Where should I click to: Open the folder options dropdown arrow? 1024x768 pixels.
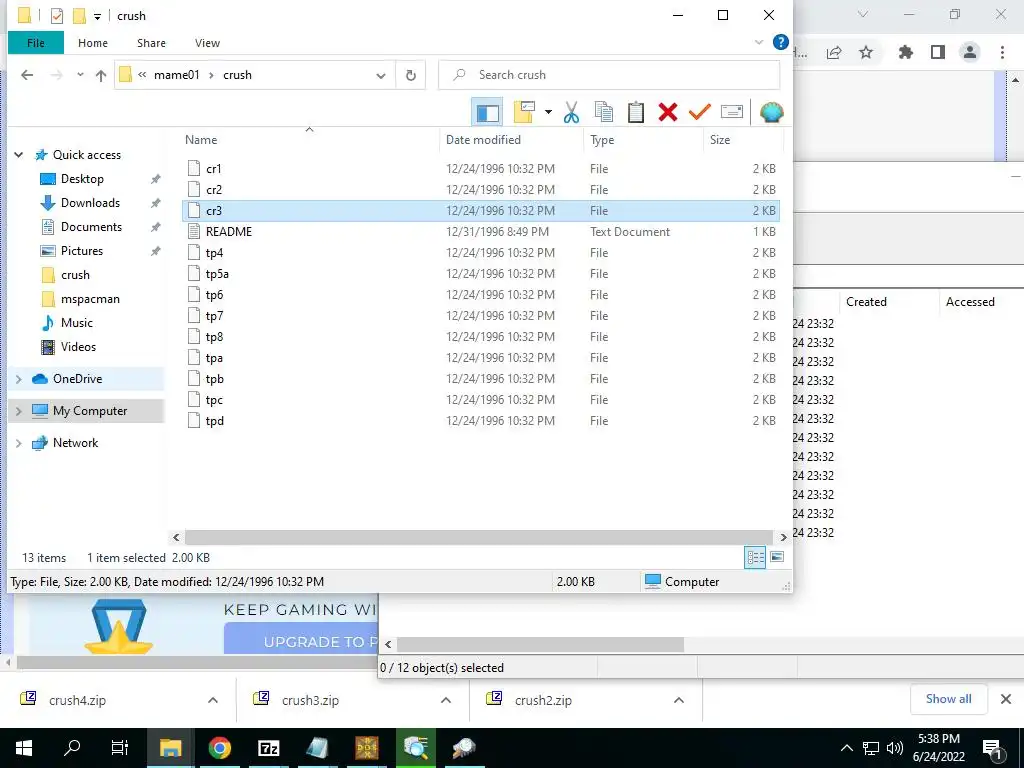(x=548, y=112)
